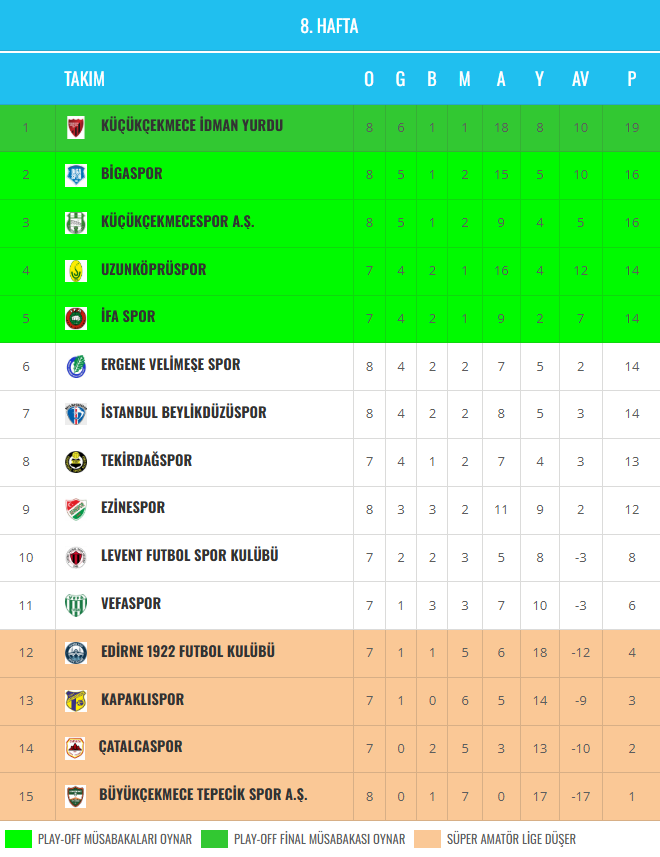The width and height of the screenshot is (660, 857).
Task: Click the Ergene Velimeşe Spor logo
Action: 76,366
